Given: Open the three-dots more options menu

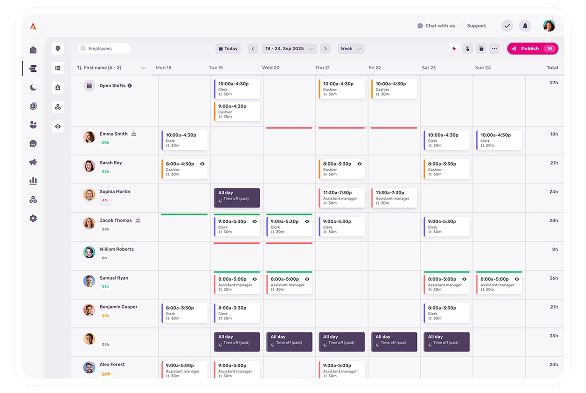Looking at the screenshot, I should point(494,49).
